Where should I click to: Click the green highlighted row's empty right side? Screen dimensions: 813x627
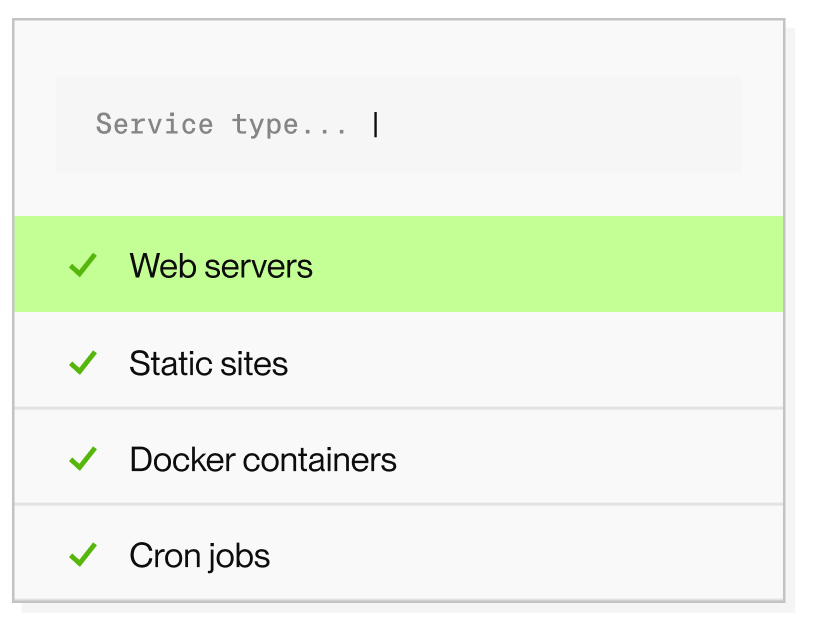(x=600, y=266)
